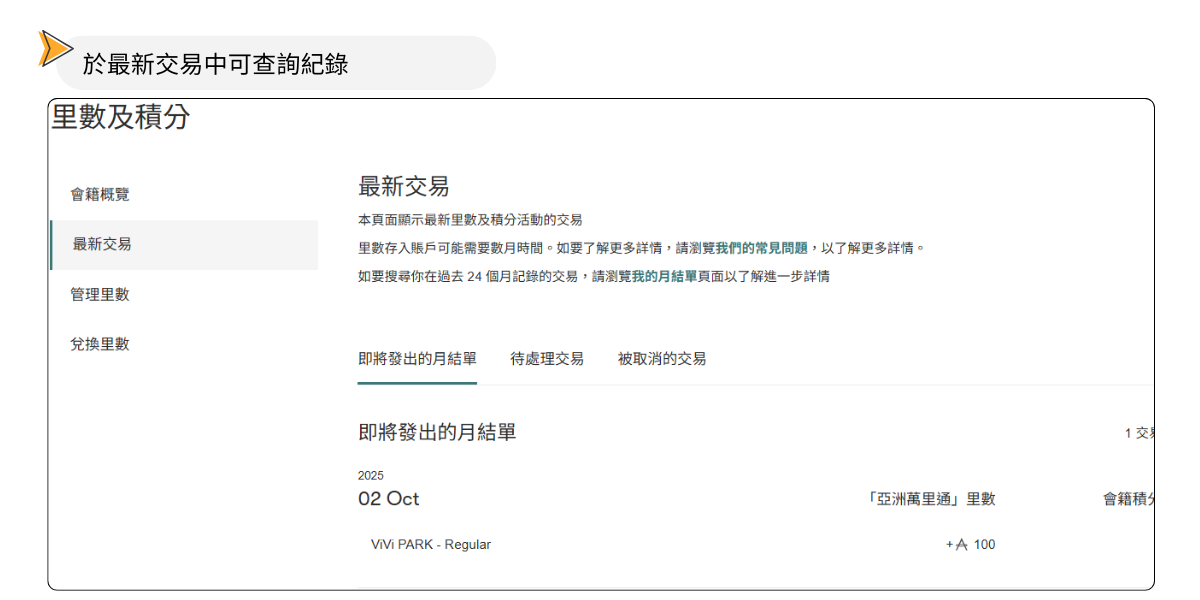The image size is (1200, 600).
Task: Switch to the 即將發出的月結單 tab
Action: [x=417, y=358]
